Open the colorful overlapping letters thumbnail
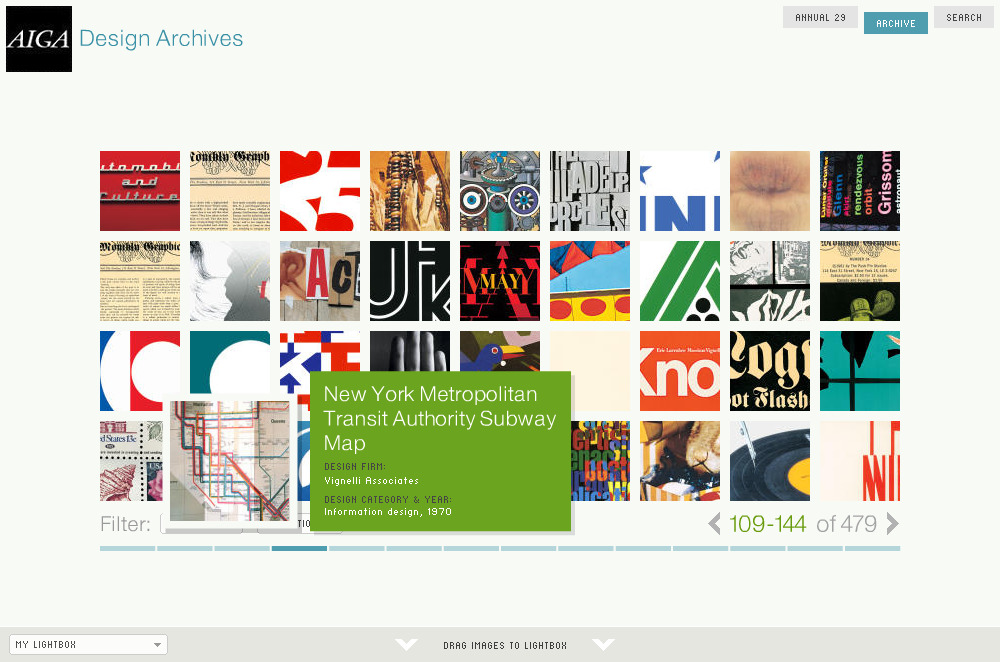This screenshot has height=662, width=1000. [x=600, y=460]
